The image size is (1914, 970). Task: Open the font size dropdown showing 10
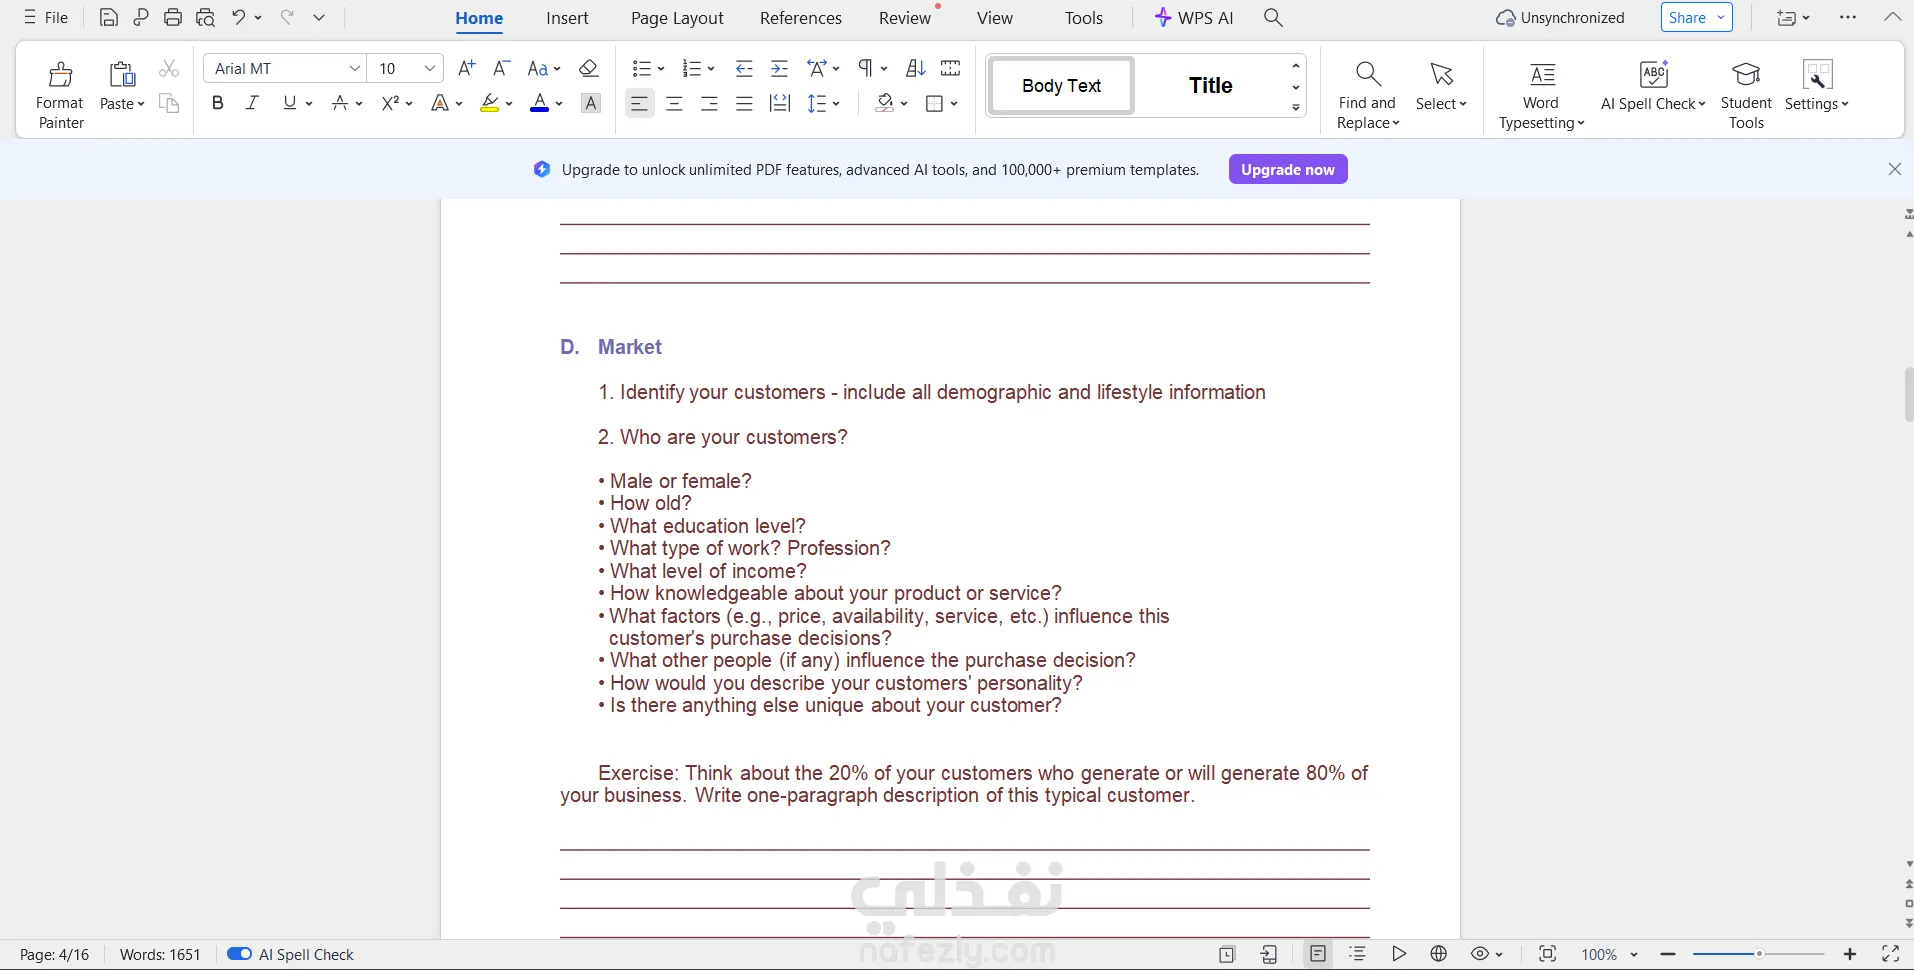pyautogui.click(x=429, y=68)
